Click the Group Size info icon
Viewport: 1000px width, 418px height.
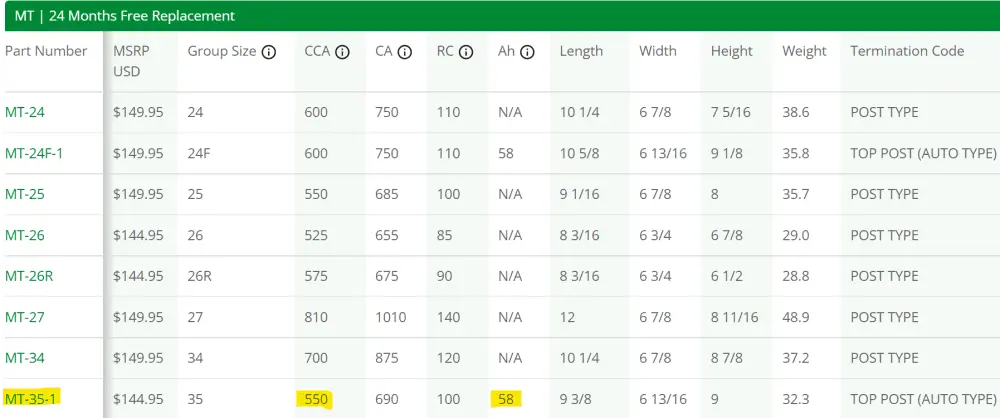click(269, 52)
